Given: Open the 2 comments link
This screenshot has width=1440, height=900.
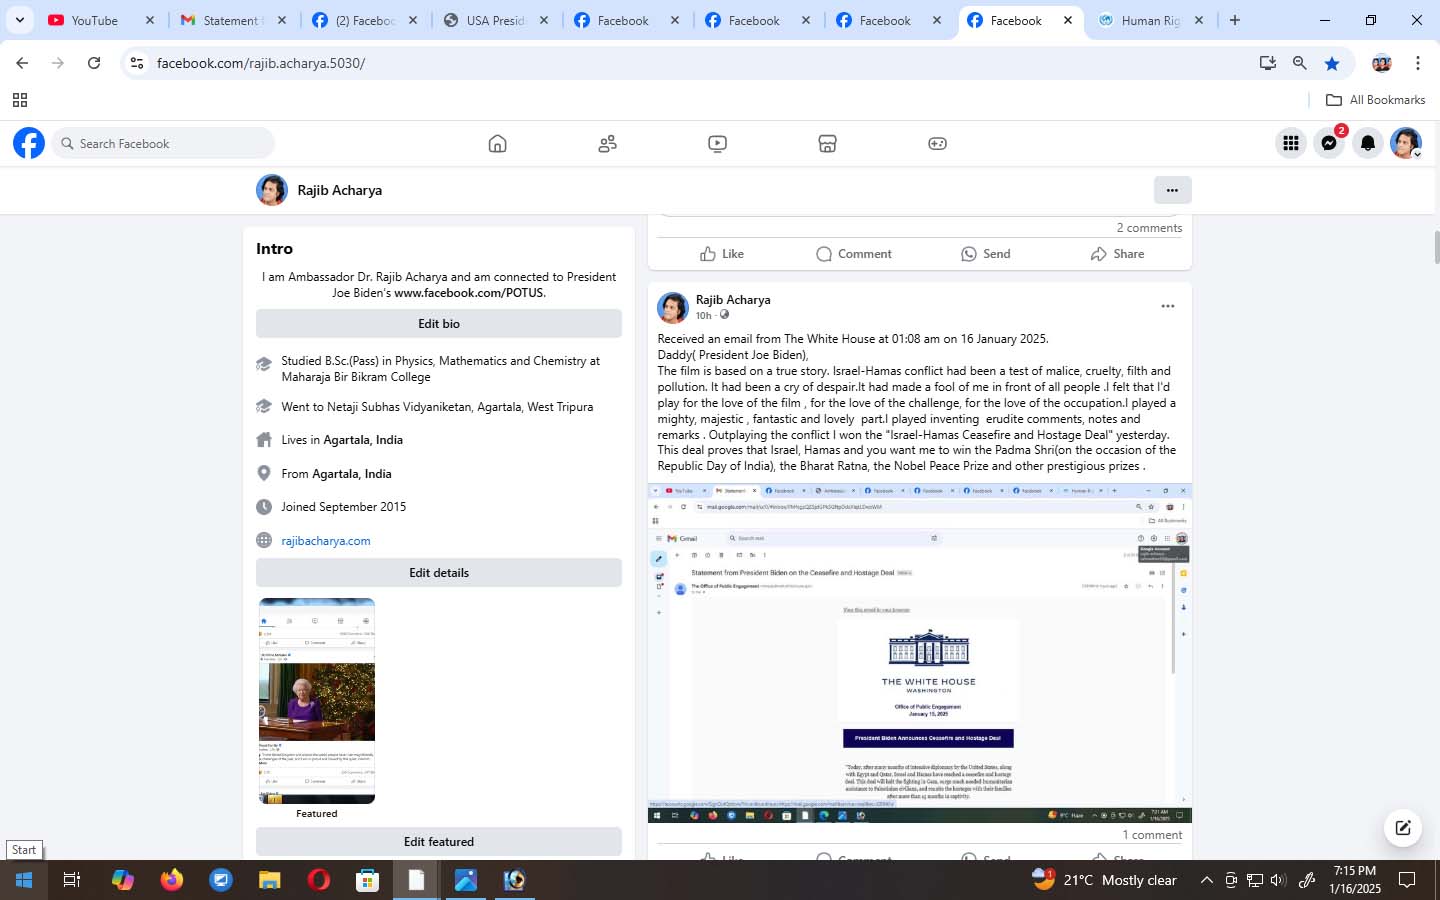Looking at the screenshot, I should click(1149, 228).
